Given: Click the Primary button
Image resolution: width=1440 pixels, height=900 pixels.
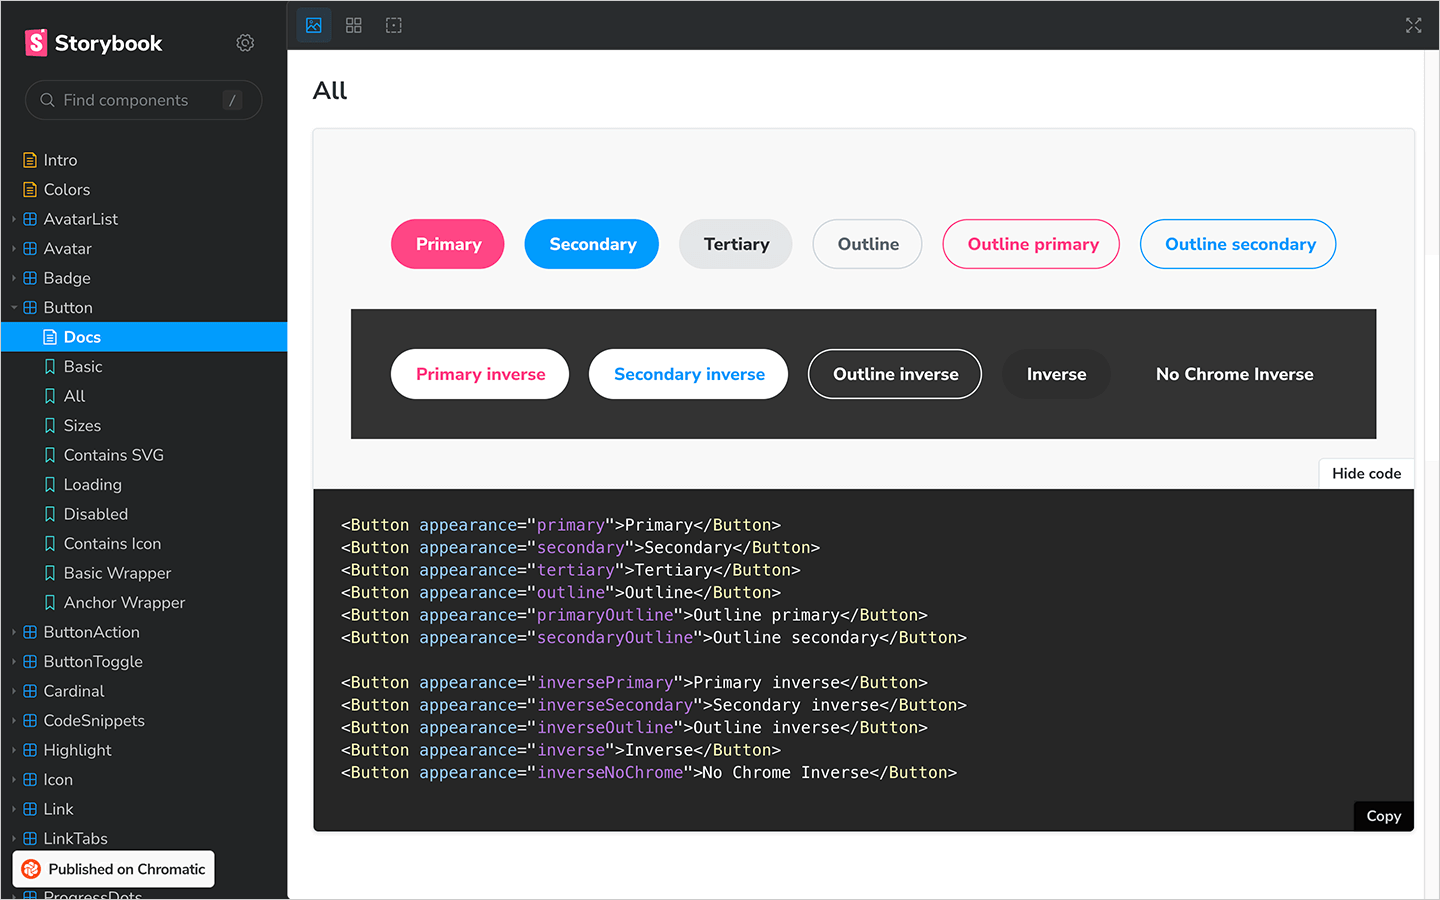Looking at the screenshot, I should (448, 244).
